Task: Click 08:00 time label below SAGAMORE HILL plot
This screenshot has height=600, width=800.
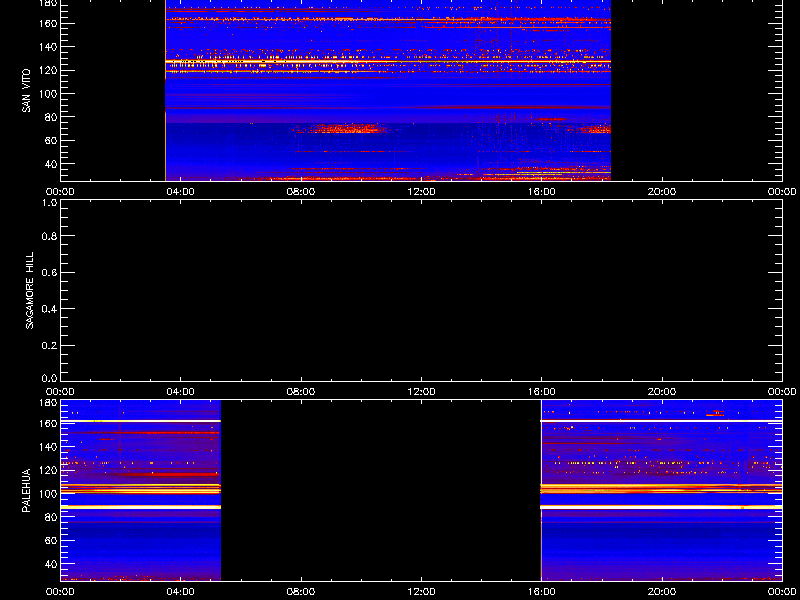Action: tap(301, 392)
